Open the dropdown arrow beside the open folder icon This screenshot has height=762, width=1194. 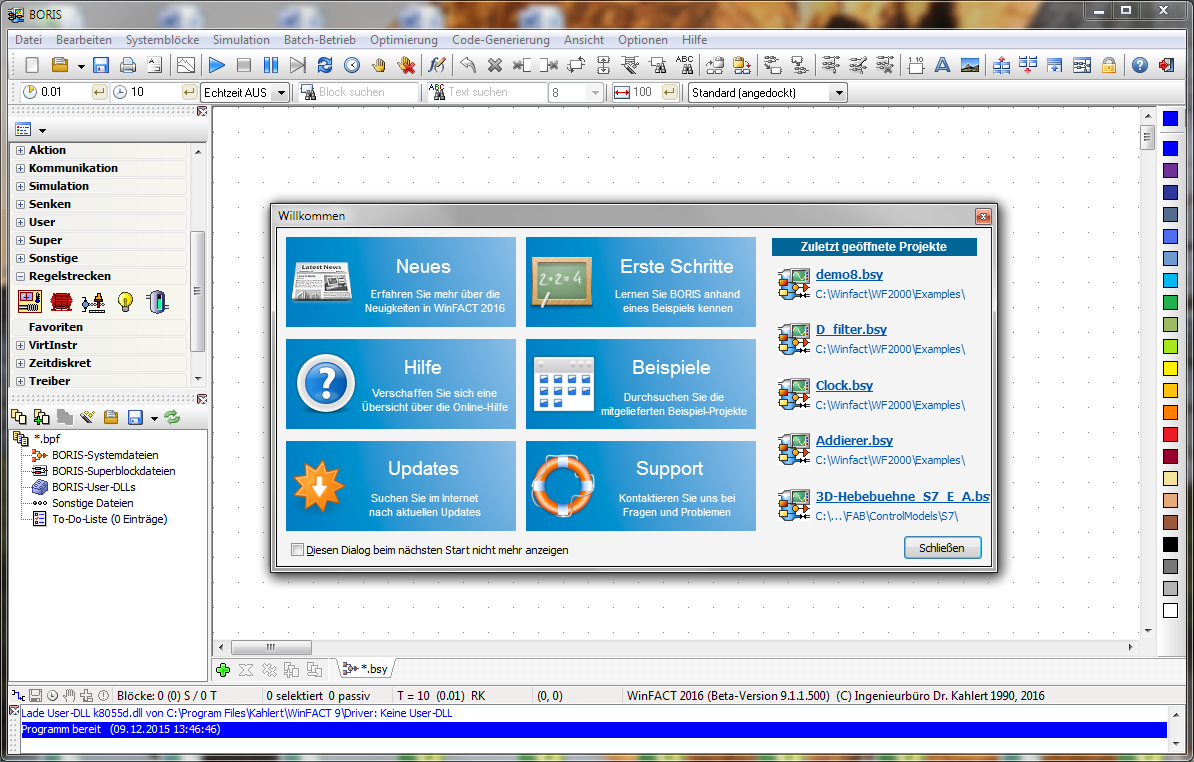click(81, 67)
